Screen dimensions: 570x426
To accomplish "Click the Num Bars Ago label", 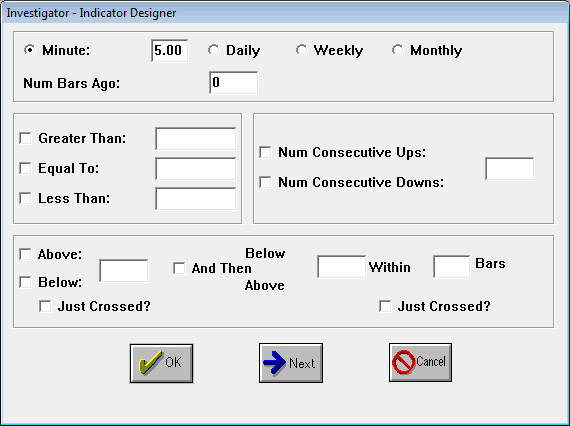I will pyautogui.click(x=72, y=84).
